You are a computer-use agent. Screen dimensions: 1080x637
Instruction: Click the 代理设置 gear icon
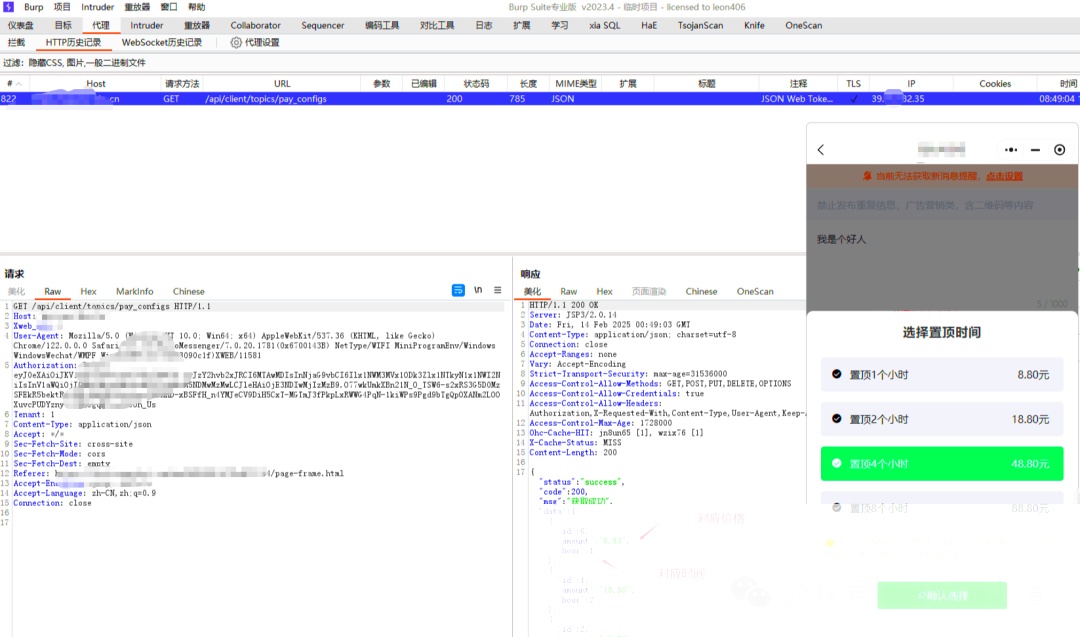[236, 43]
